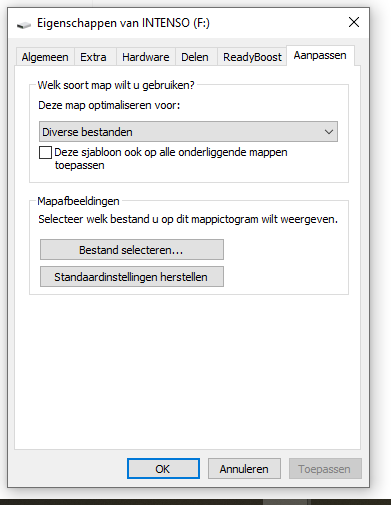Select the Delen tab
The image size is (391, 505).
[195, 57]
